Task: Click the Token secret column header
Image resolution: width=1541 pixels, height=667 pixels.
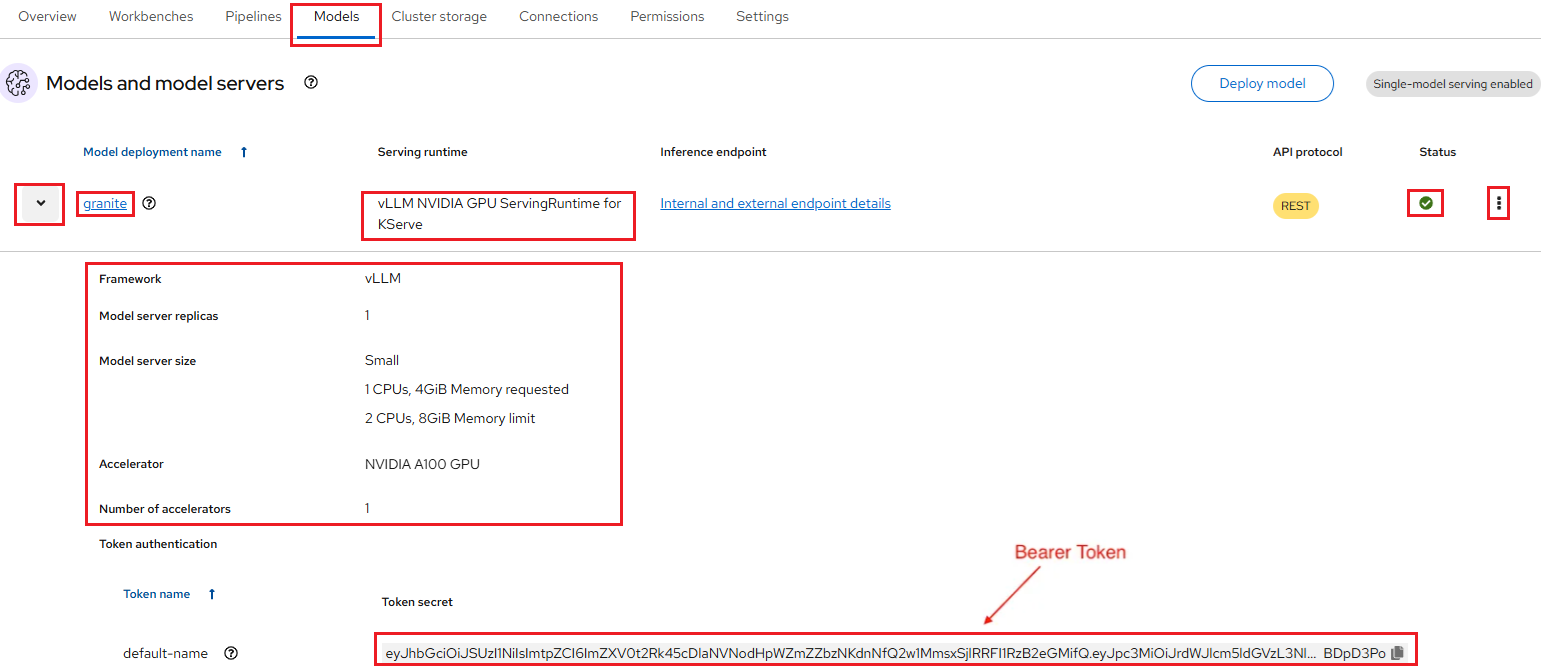Action: [x=417, y=602]
